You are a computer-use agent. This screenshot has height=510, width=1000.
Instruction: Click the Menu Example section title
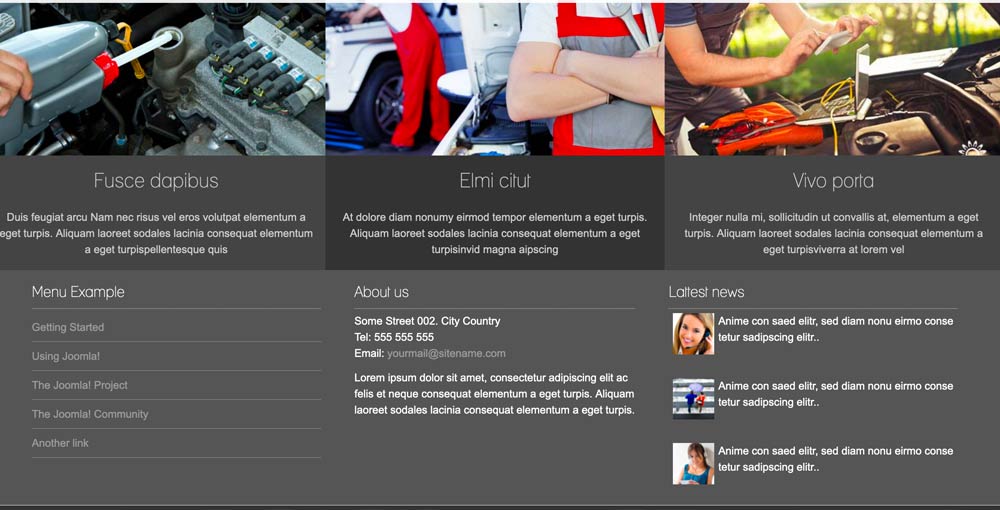(x=78, y=292)
